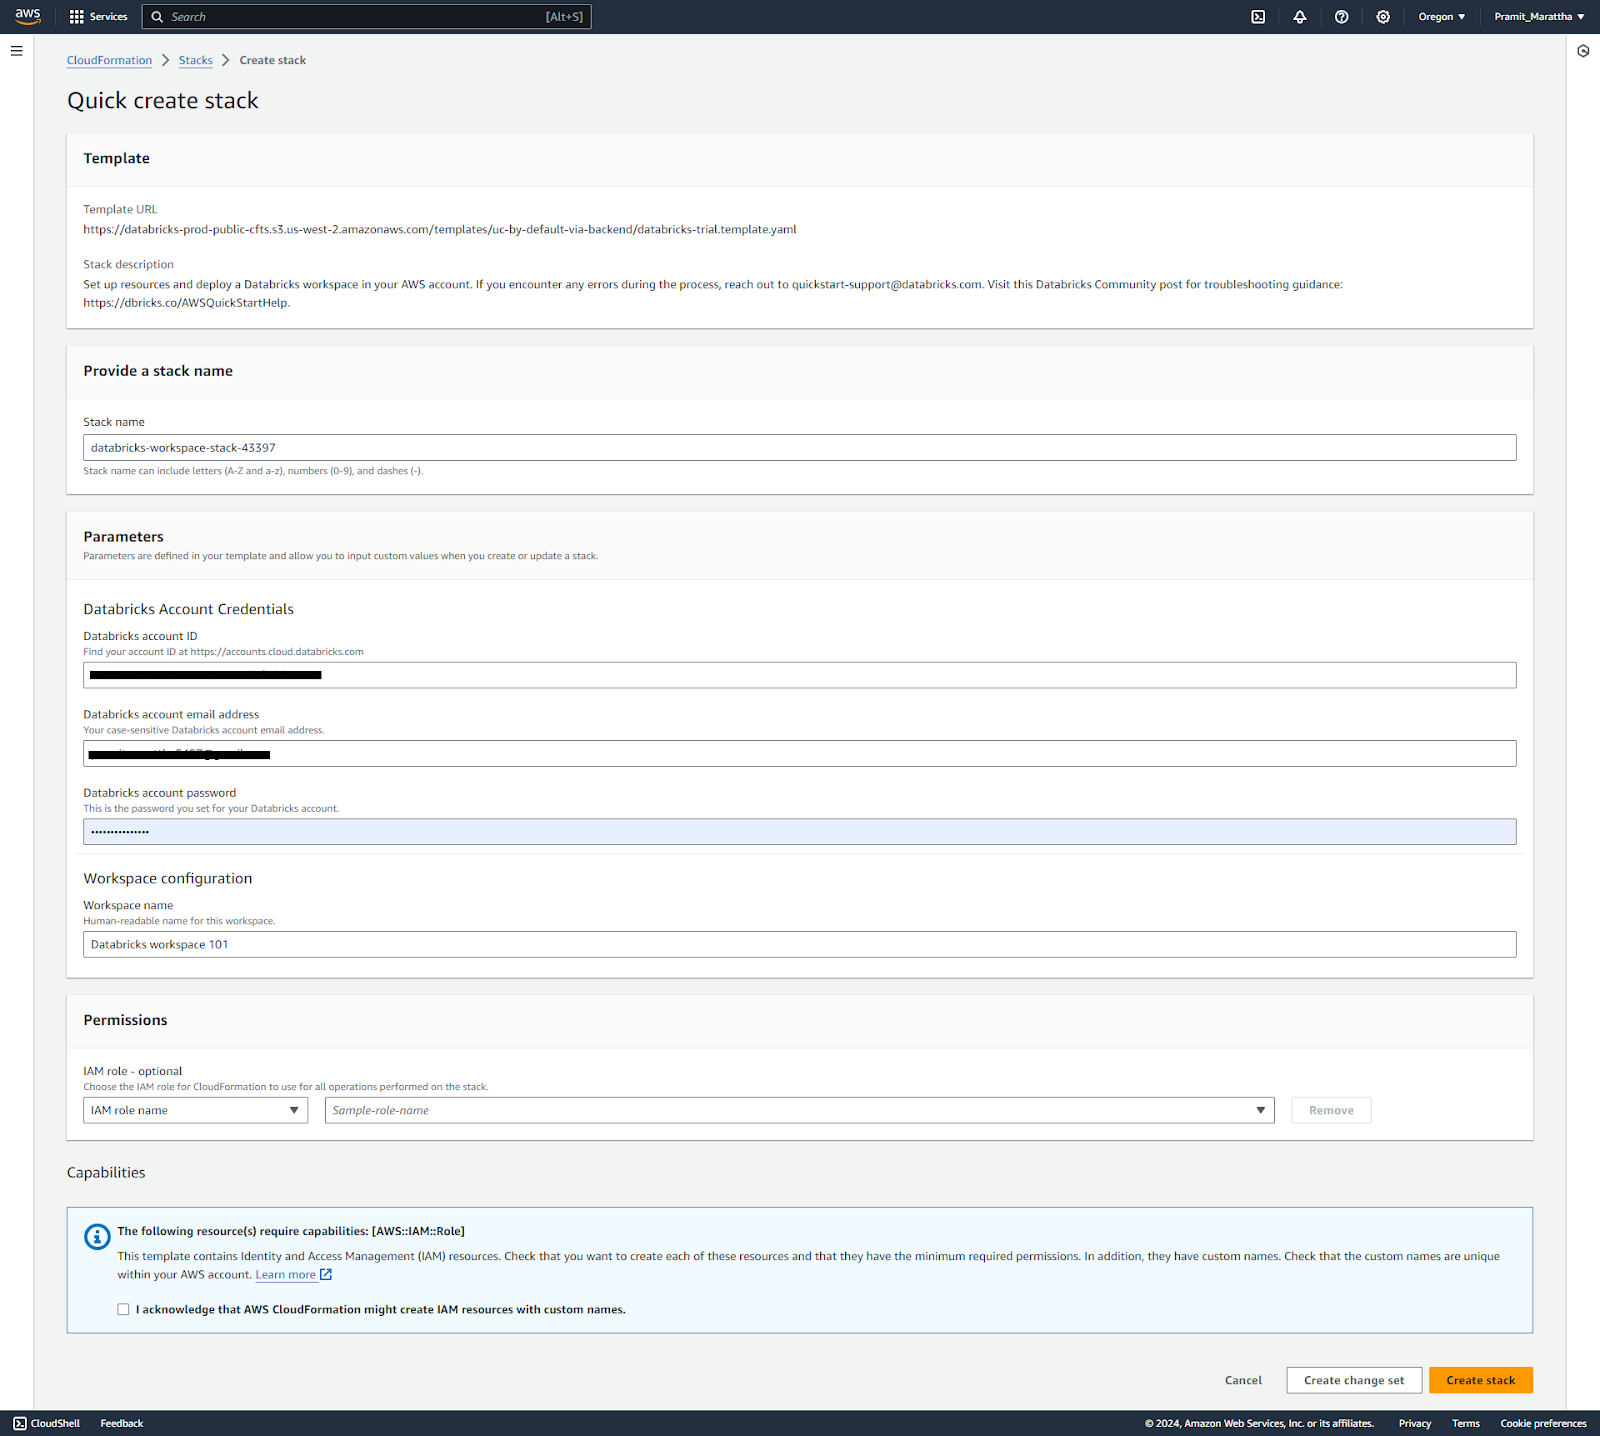
Task: Open the Services grid menu
Action: pyautogui.click(x=77, y=17)
